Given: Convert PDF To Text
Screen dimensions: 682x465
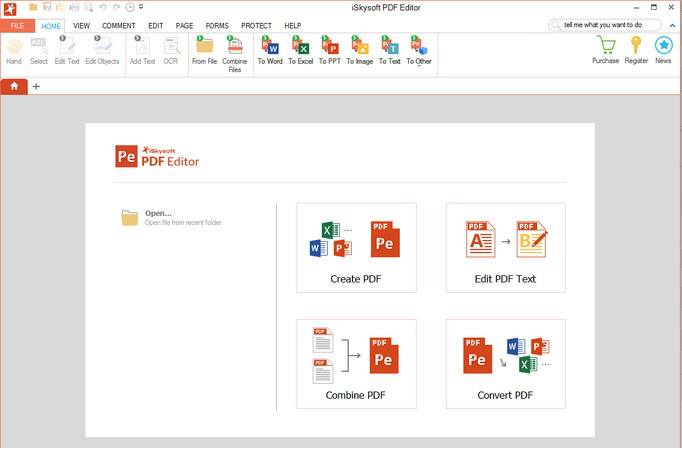Looking at the screenshot, I should pyautogui.click(x=389, y=51).
